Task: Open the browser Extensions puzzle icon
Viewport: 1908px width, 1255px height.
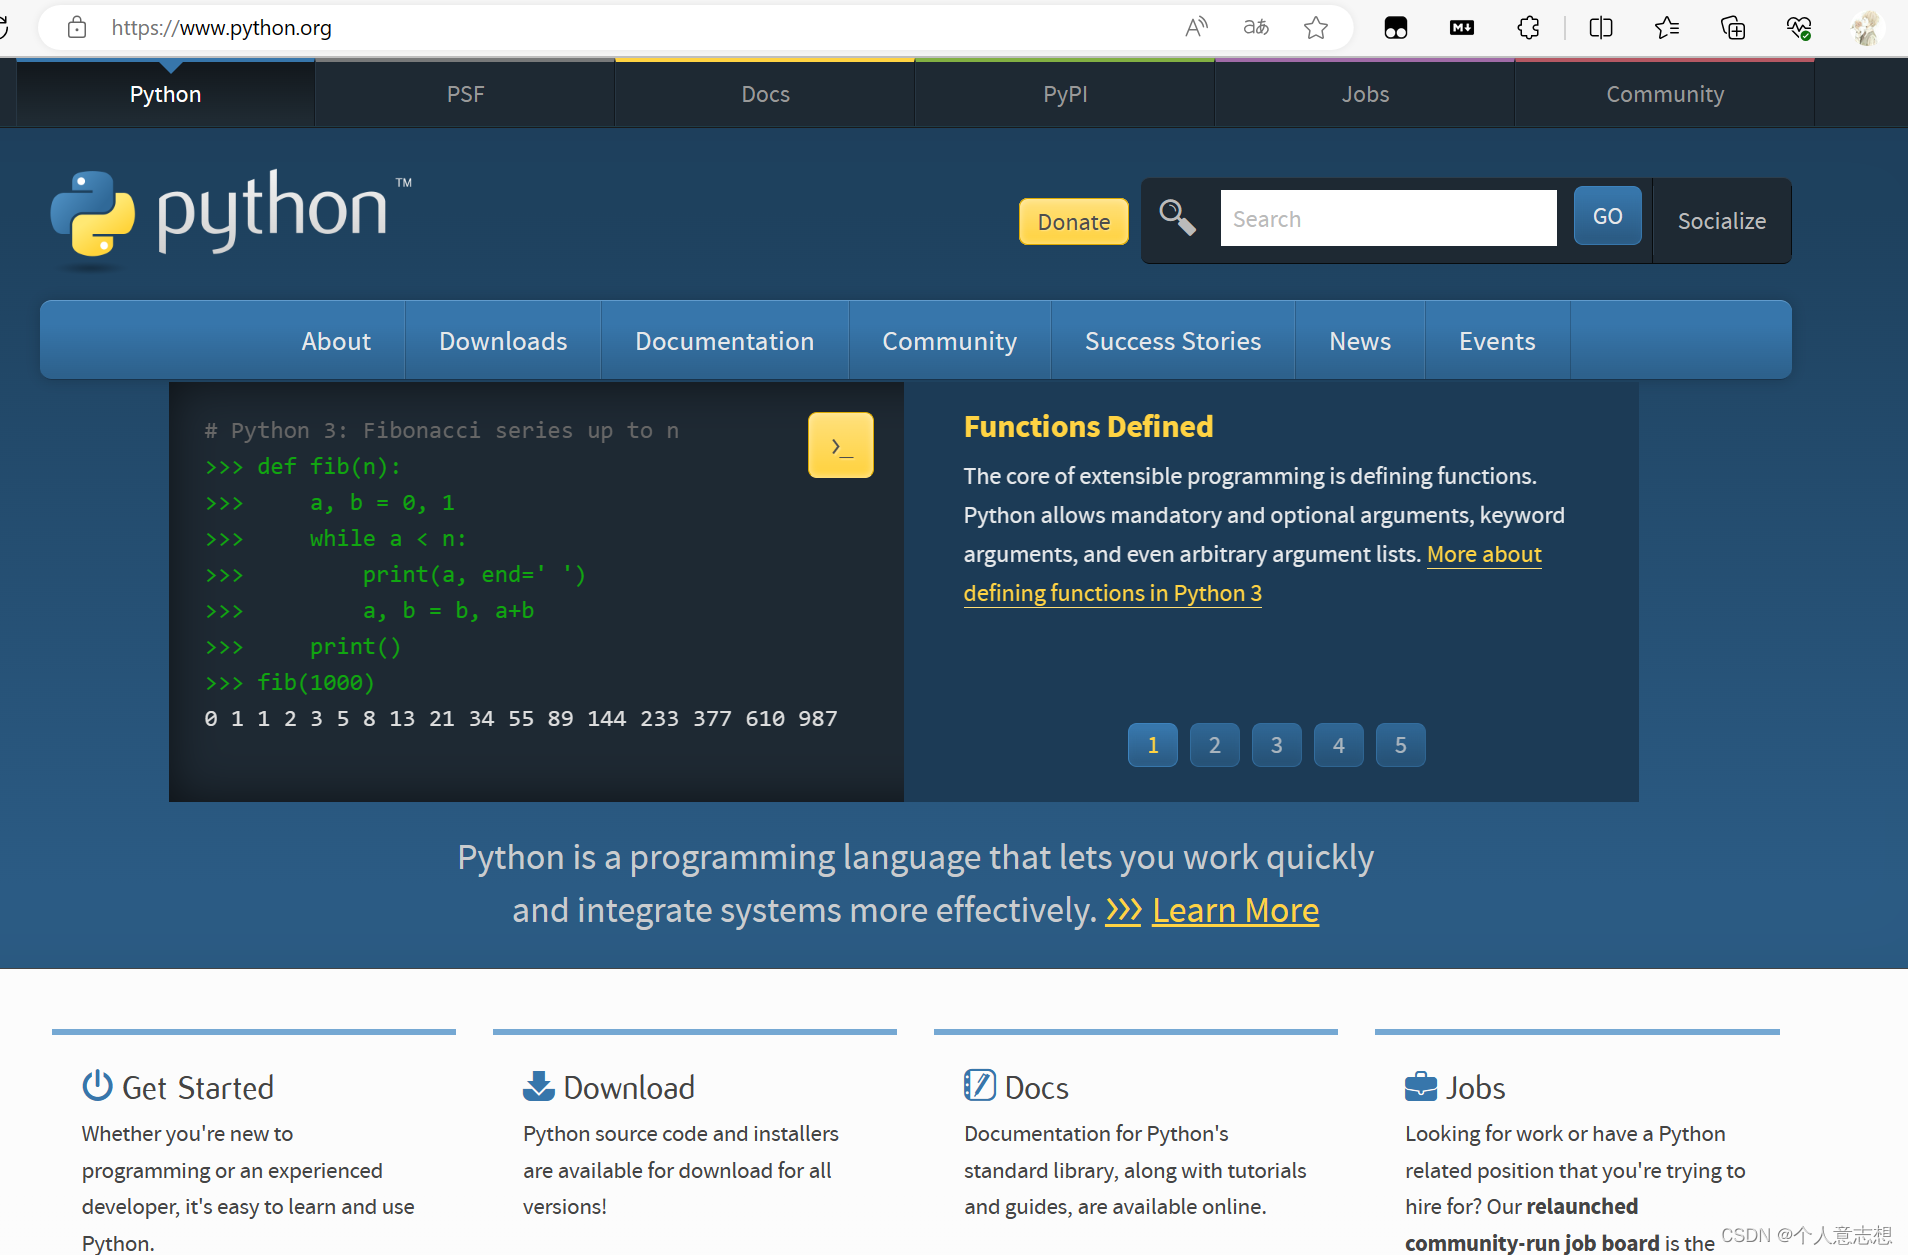Action: [1529, 27]
